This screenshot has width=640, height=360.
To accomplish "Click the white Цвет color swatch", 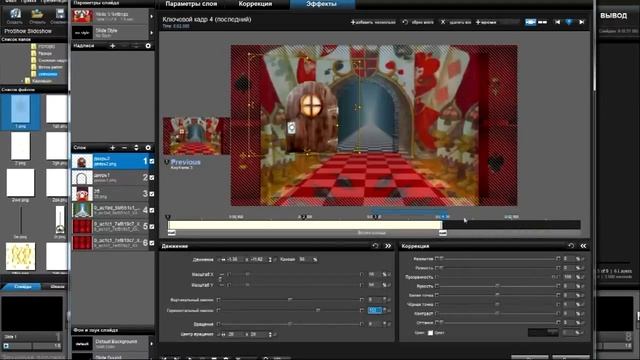I will click(x=430, y=333).
